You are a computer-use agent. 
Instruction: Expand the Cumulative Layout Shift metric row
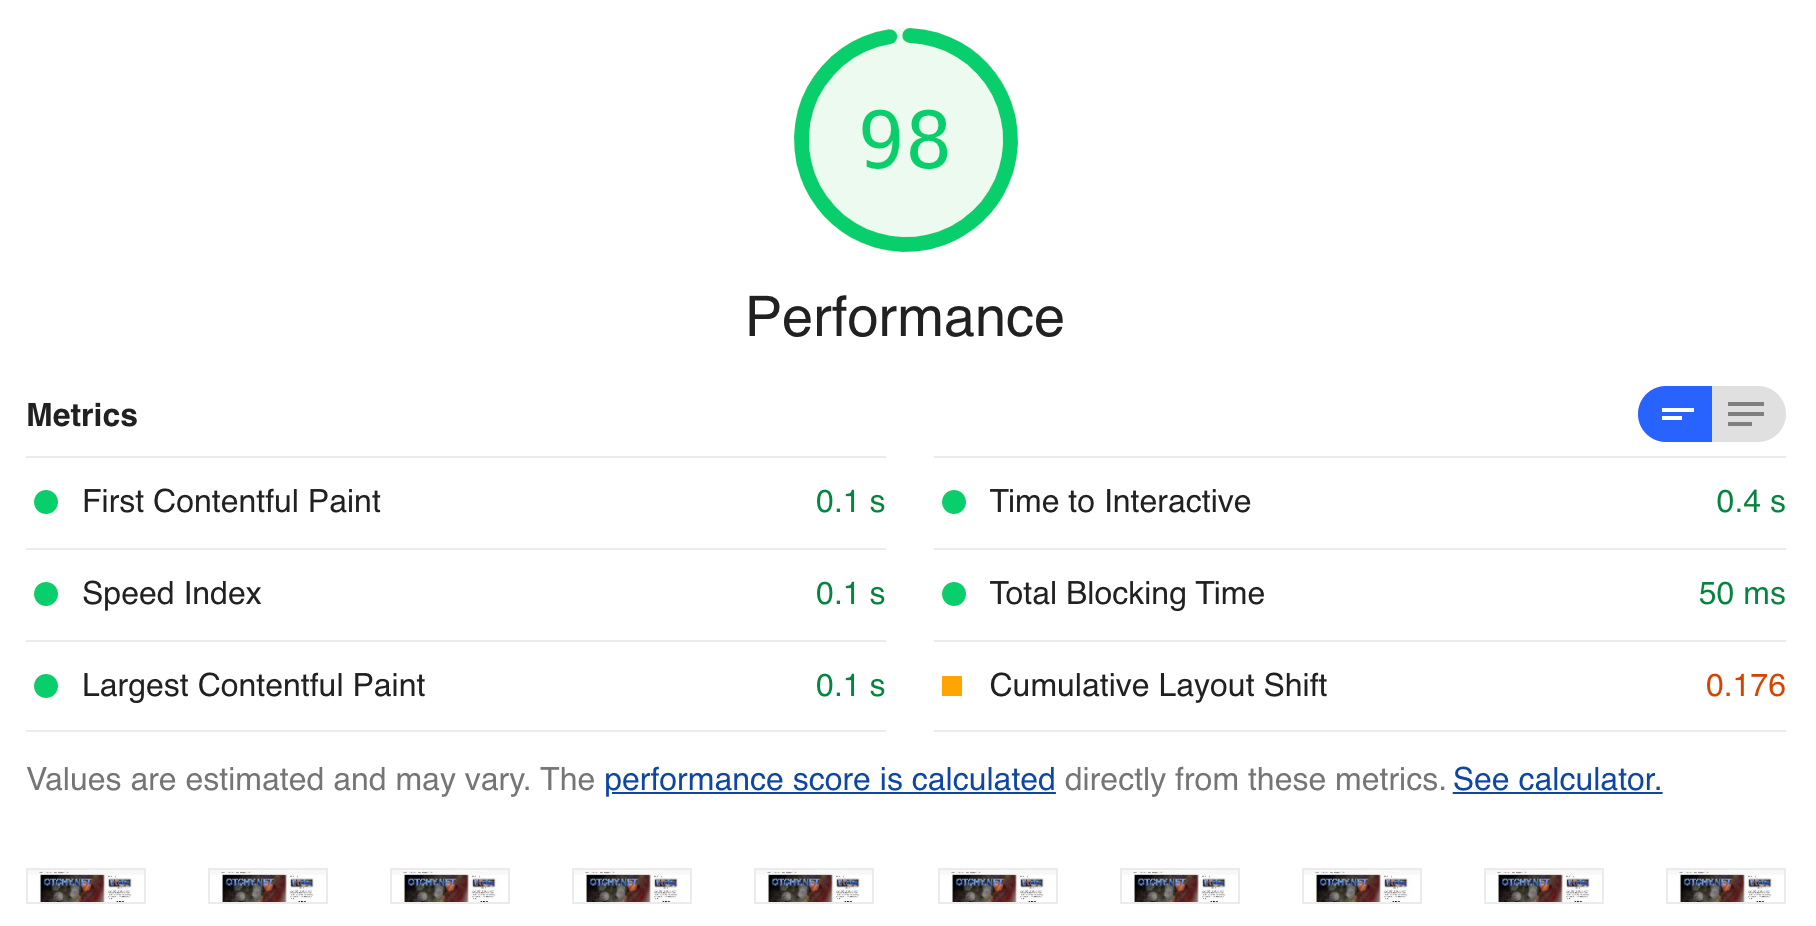click(x=1360, y=686)
